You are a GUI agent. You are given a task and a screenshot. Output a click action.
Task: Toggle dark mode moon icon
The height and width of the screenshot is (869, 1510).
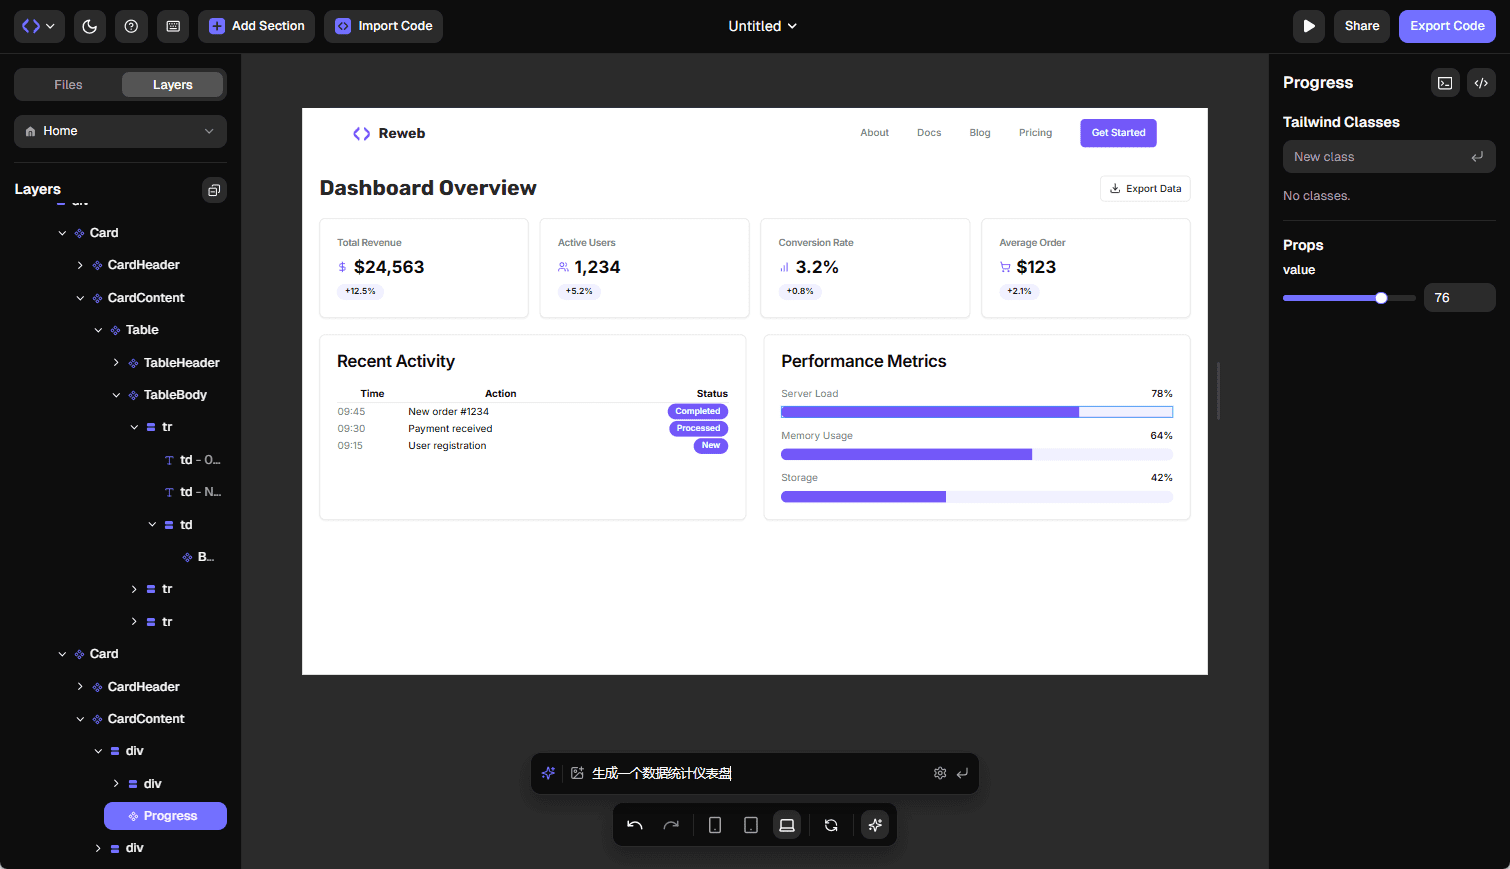click(x=90, y=26)
